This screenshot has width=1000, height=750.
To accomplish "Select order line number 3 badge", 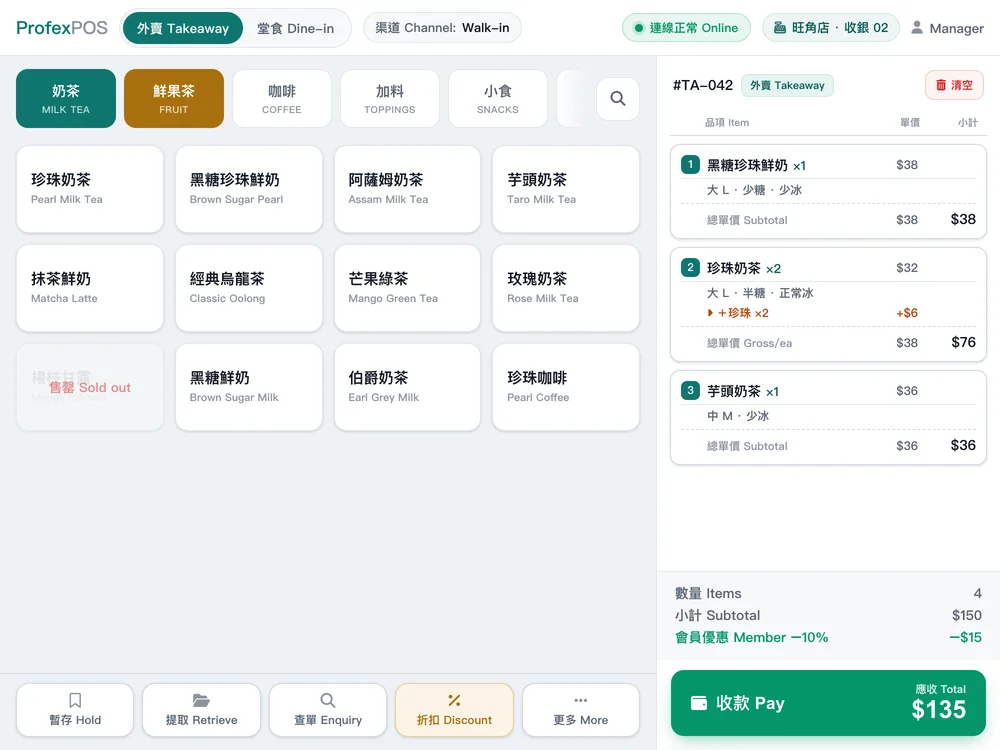I will click(x=690, y=390).
